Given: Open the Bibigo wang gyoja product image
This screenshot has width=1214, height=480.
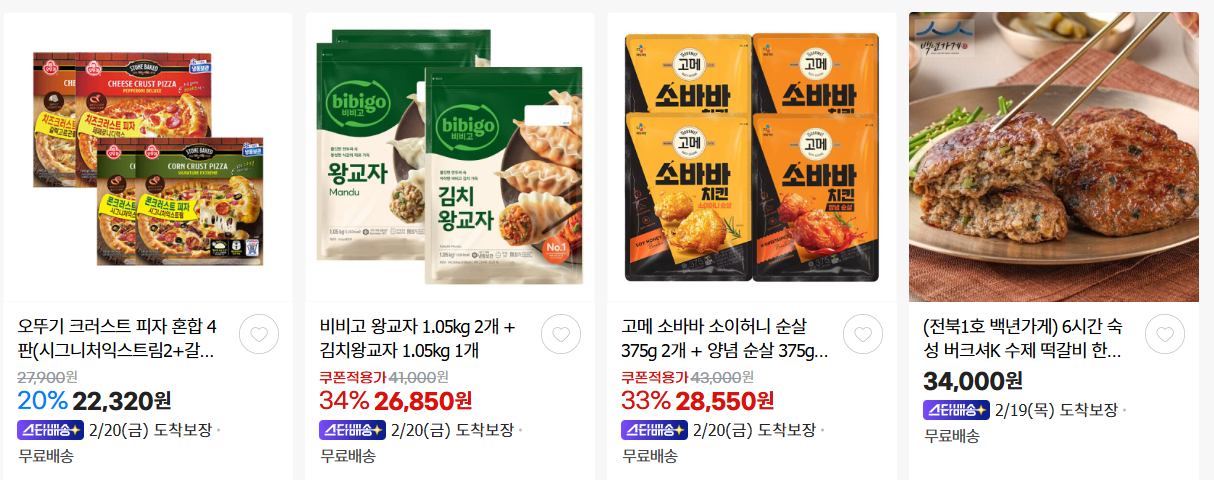Looking at the screenshot, I should [x=450, y=157].
